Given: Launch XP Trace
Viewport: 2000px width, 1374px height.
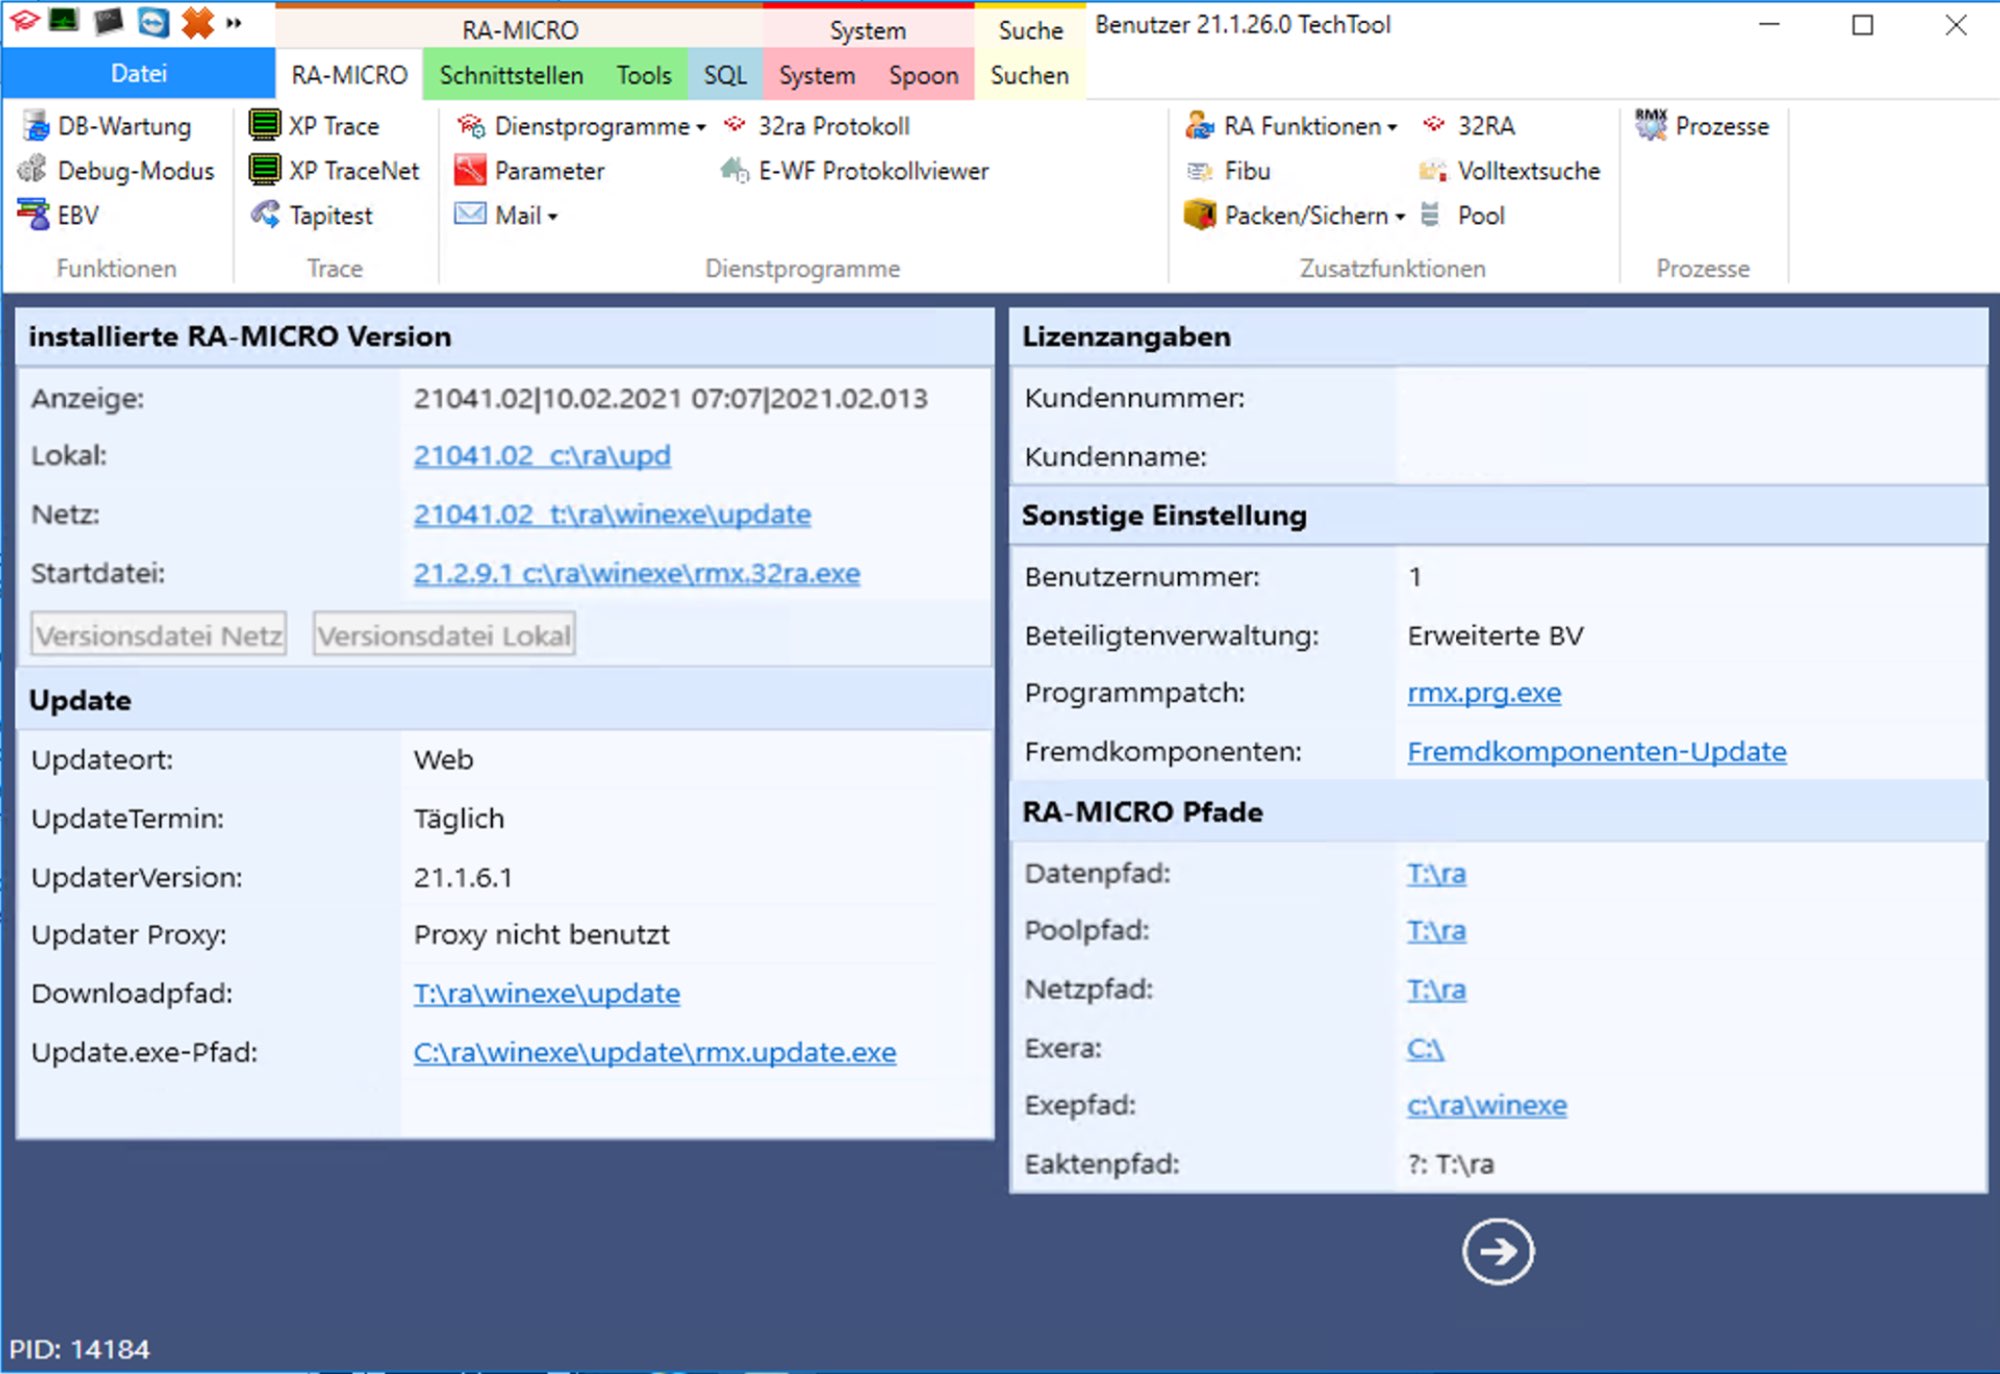Looking at the screenshot, I should 315,126.
